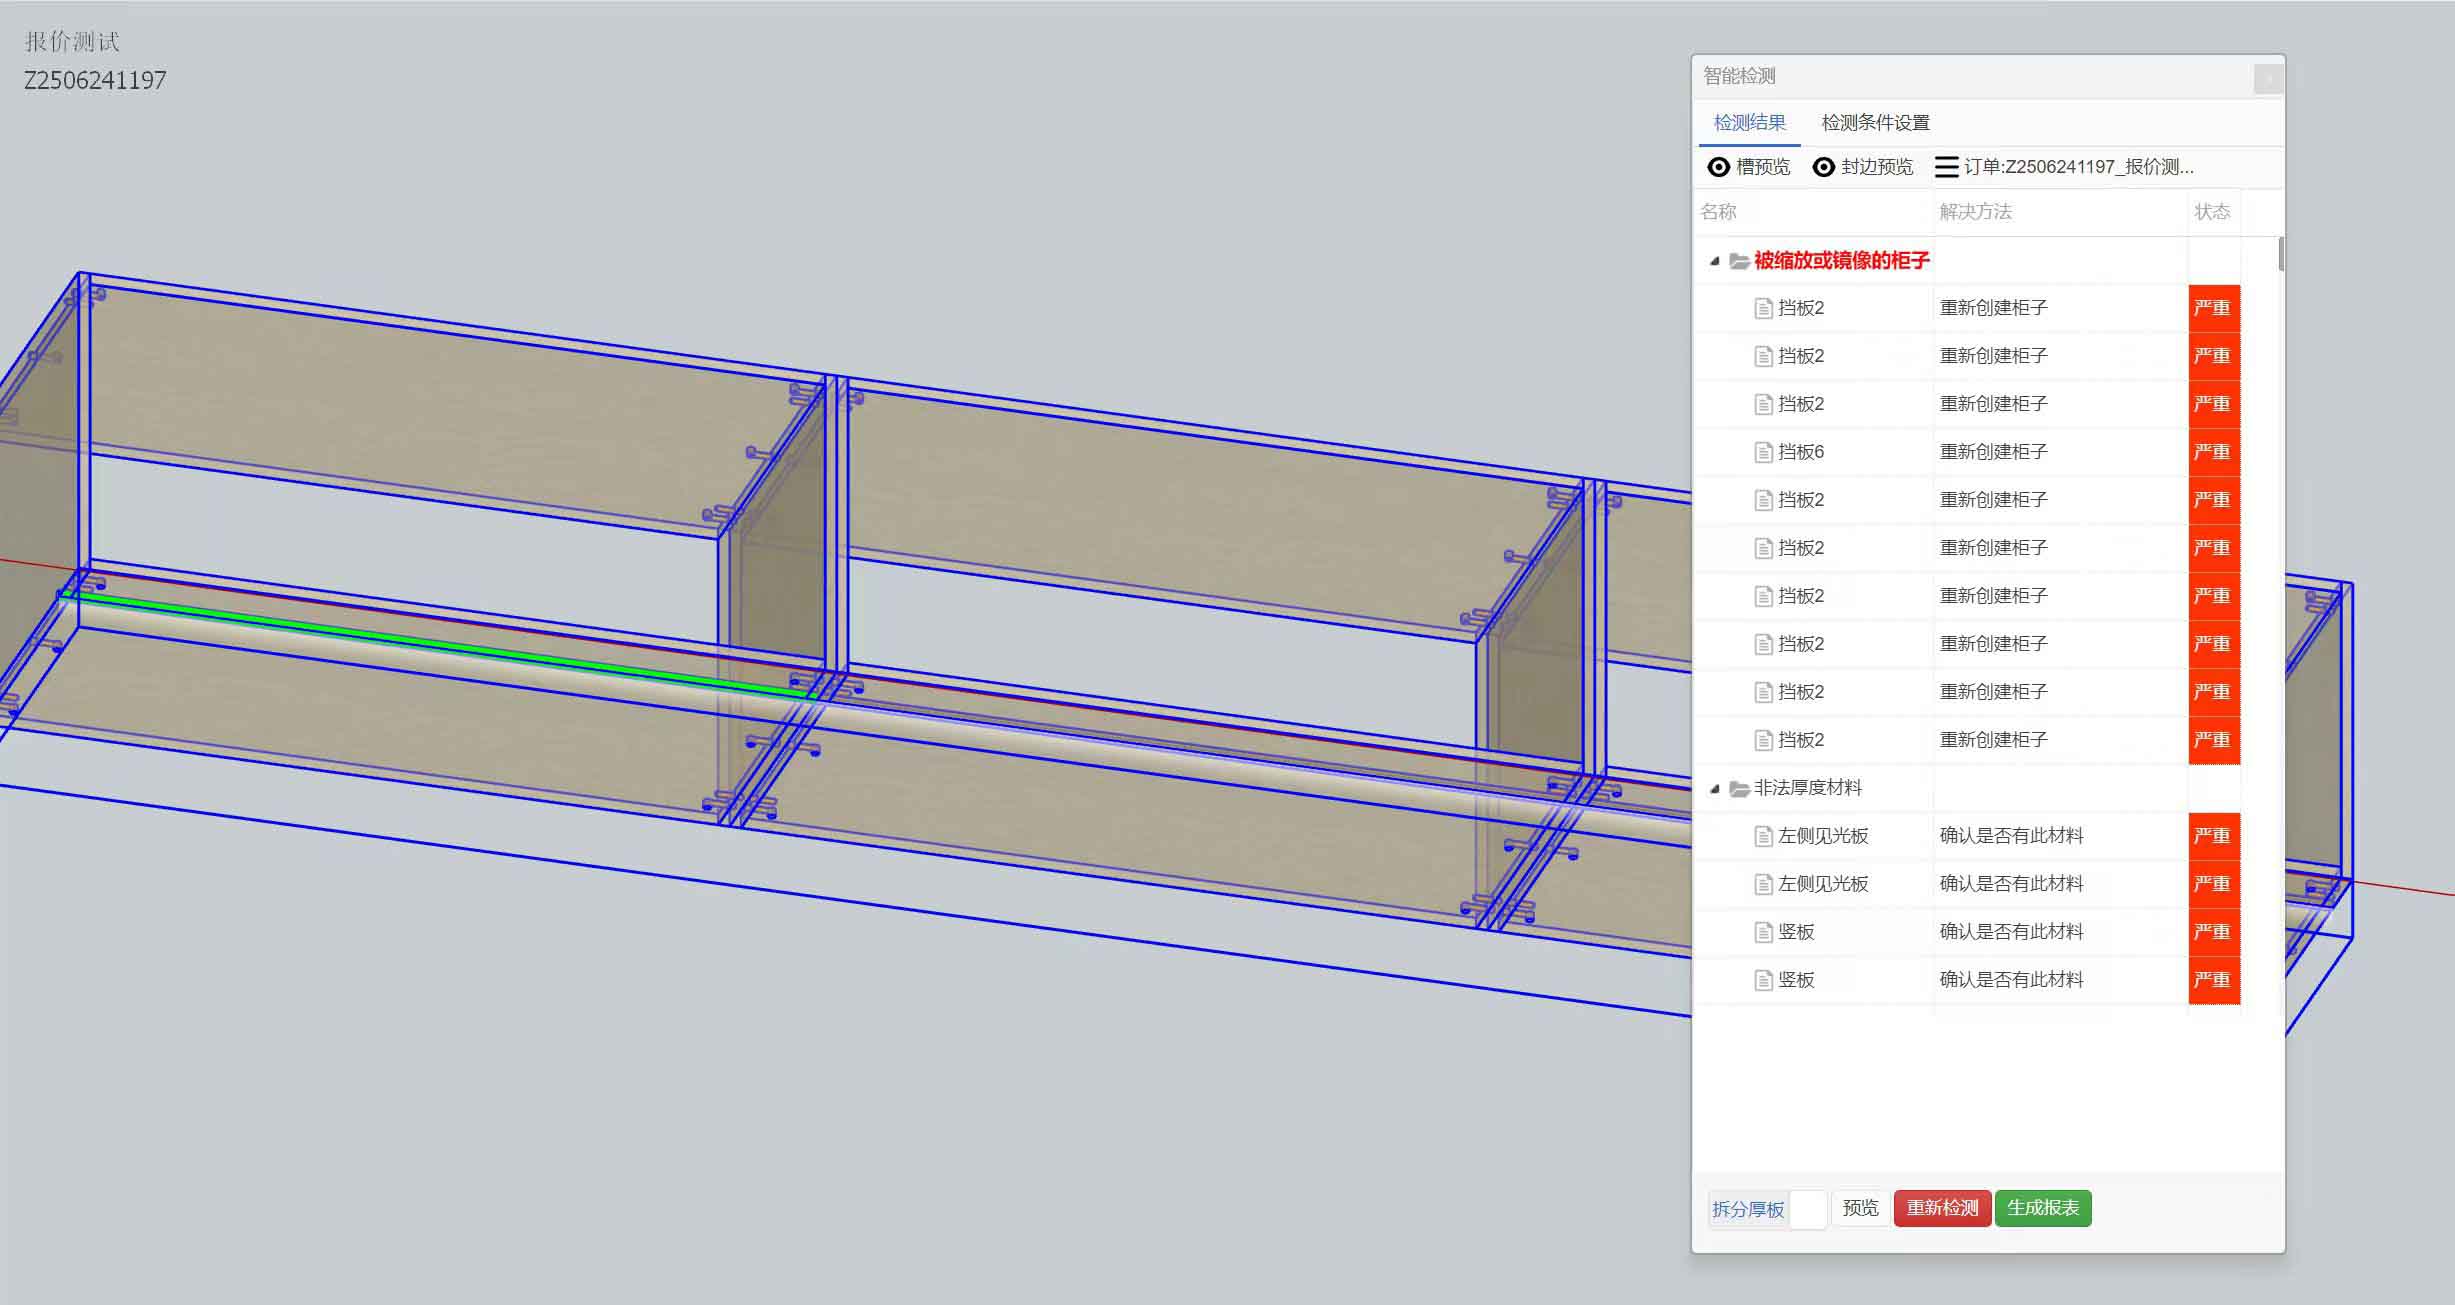
Task: Open the order list hamburger menu icon
Action: tap(1946, 167)
